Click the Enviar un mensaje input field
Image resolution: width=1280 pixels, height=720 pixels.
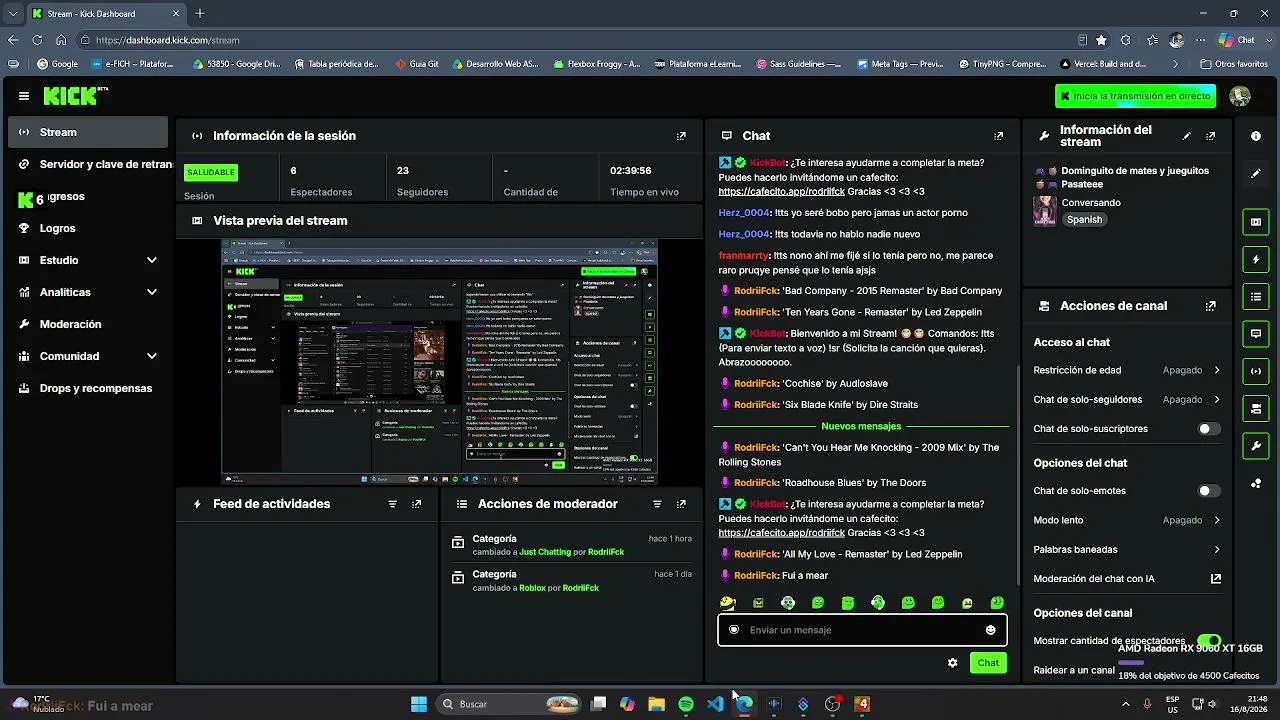862,630
